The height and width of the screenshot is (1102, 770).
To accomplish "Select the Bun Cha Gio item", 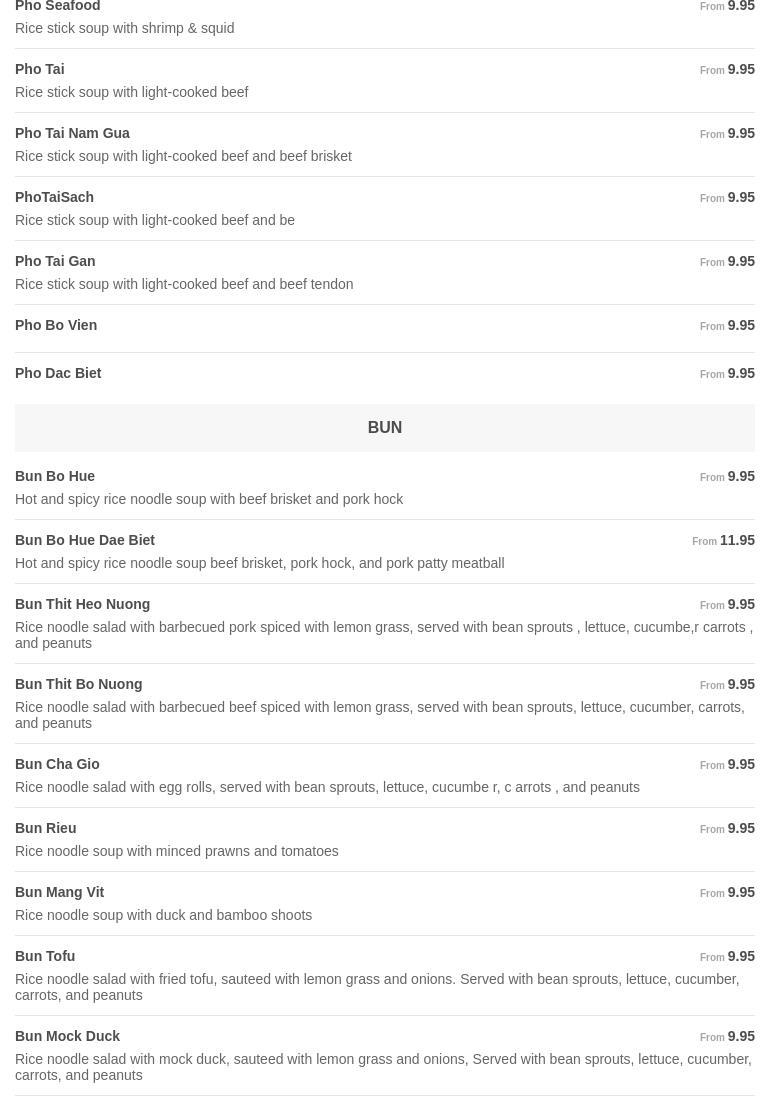I will coord(57,764).
